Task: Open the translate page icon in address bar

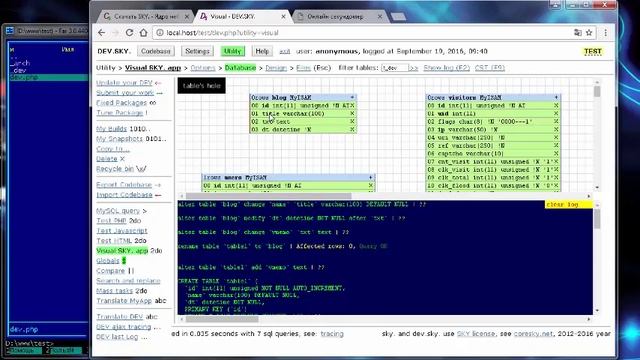Action: [x=578, y=33]
